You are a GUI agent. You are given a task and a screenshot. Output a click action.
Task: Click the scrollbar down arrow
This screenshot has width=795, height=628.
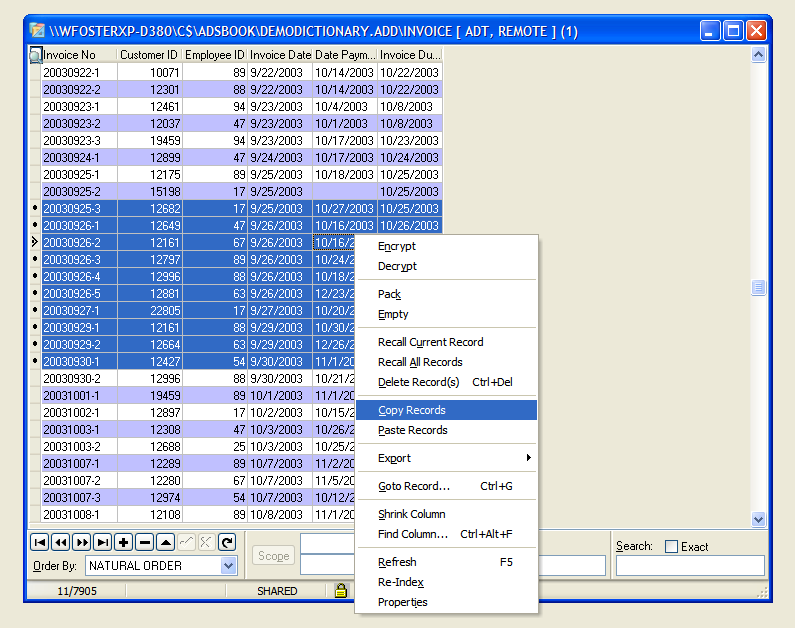(758, 519)
